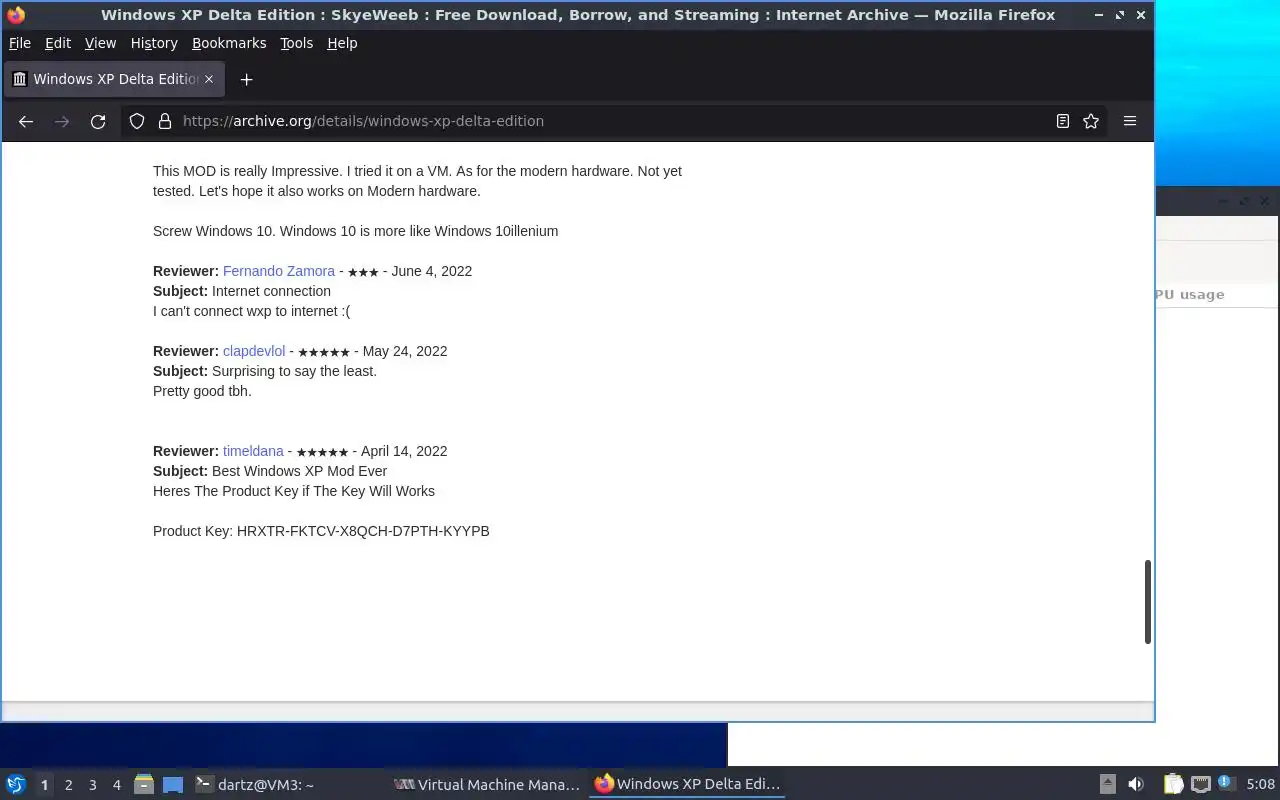The width and height of the screenshot is (1280, 800).
Task: Click the Firefox icon in the title bar
Action: click(x=16, y=15)
